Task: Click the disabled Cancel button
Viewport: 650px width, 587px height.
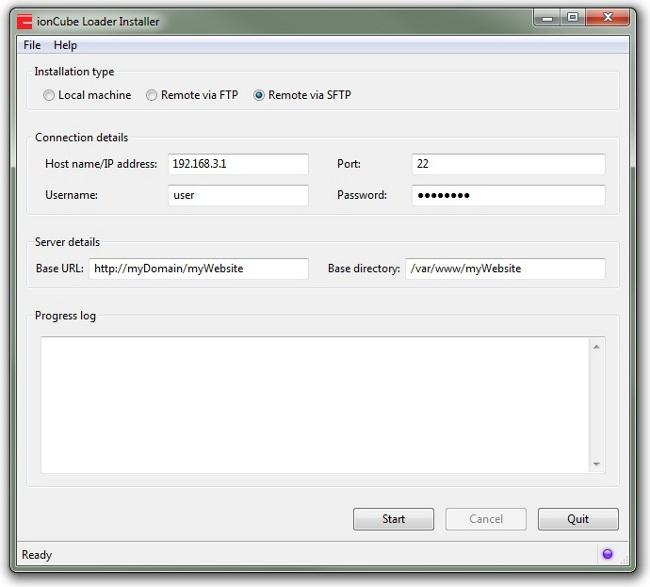Action: tap(486, 519)
